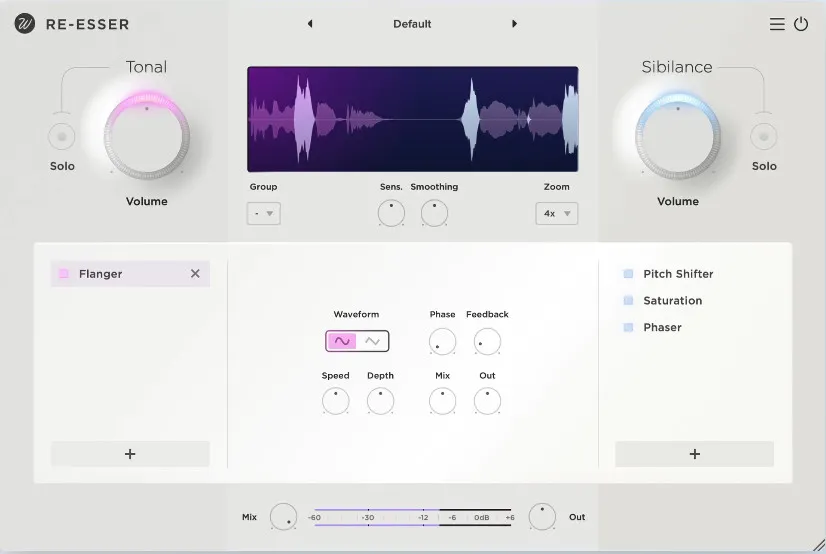Enable Tonal Solo button
The image size is (826, 554).
62,136
